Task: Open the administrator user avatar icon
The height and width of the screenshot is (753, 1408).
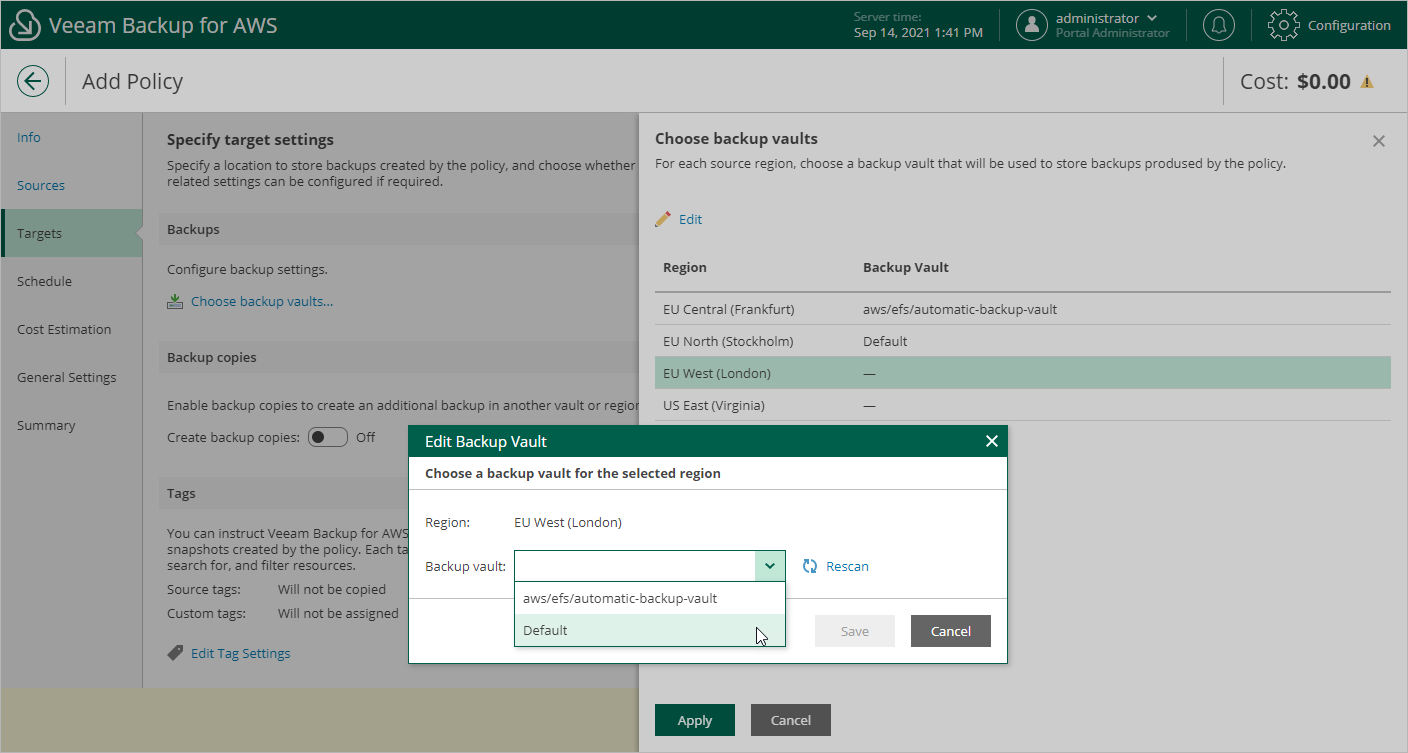Action: [x=1032, y=25]
